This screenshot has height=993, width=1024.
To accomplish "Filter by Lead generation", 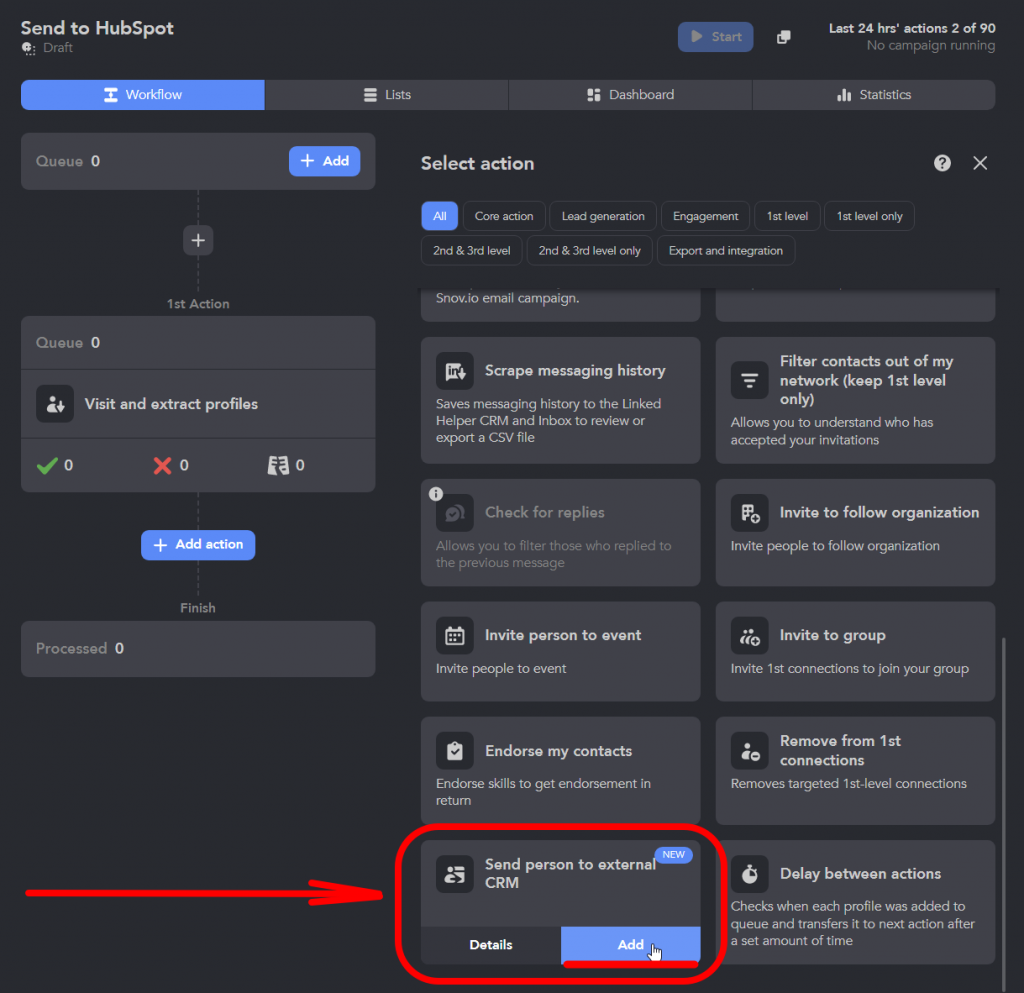I will 603,216.
